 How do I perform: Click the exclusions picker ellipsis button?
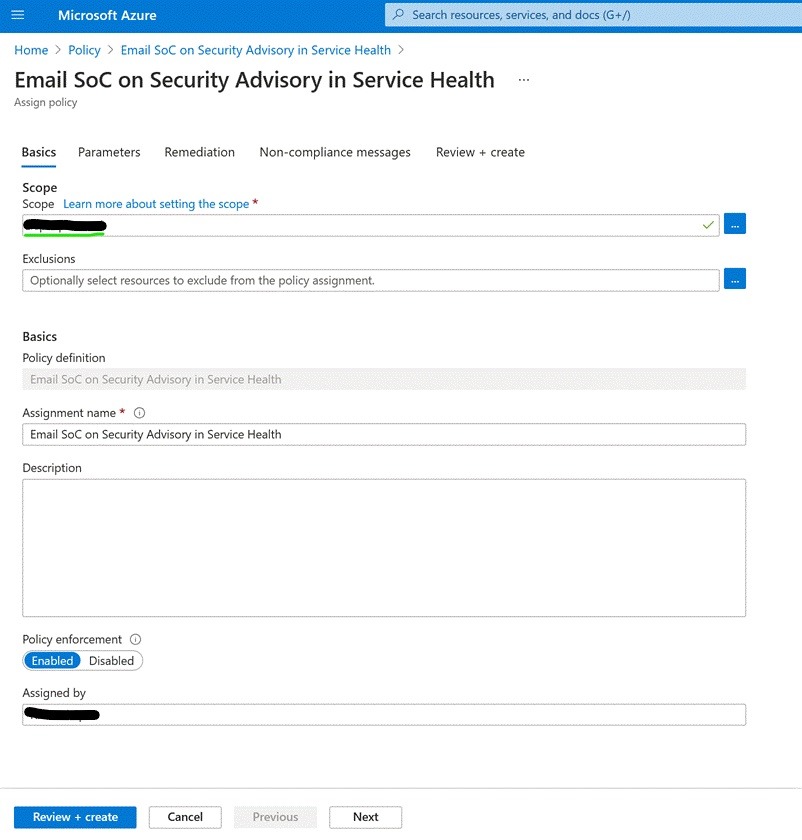click(735, 280)
